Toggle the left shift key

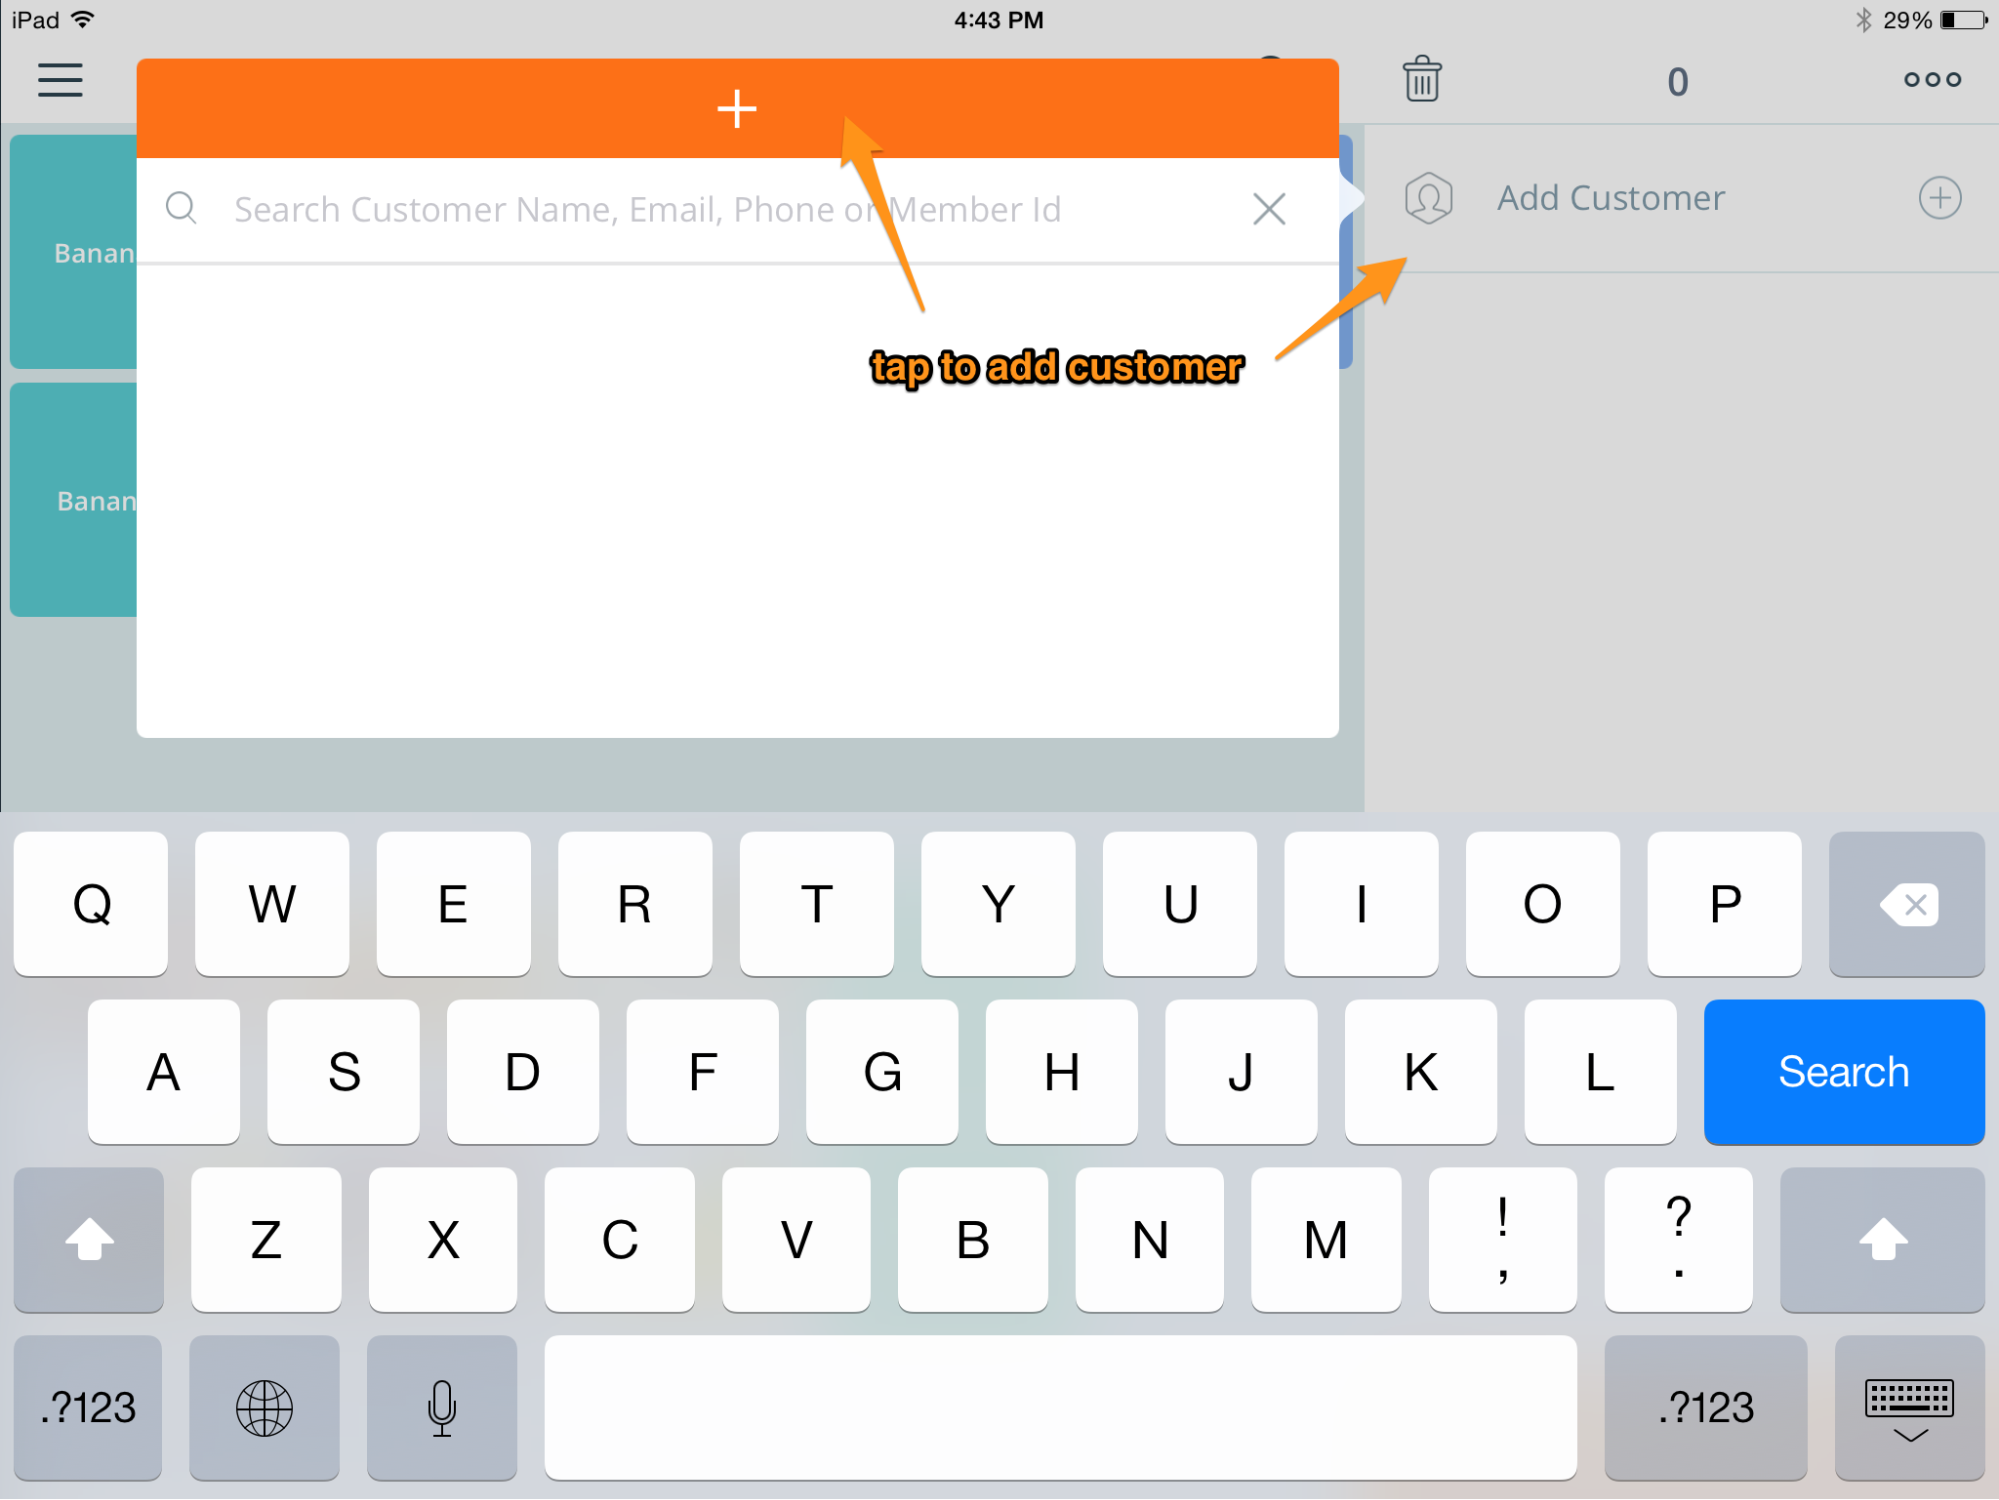pos(89,1240)
